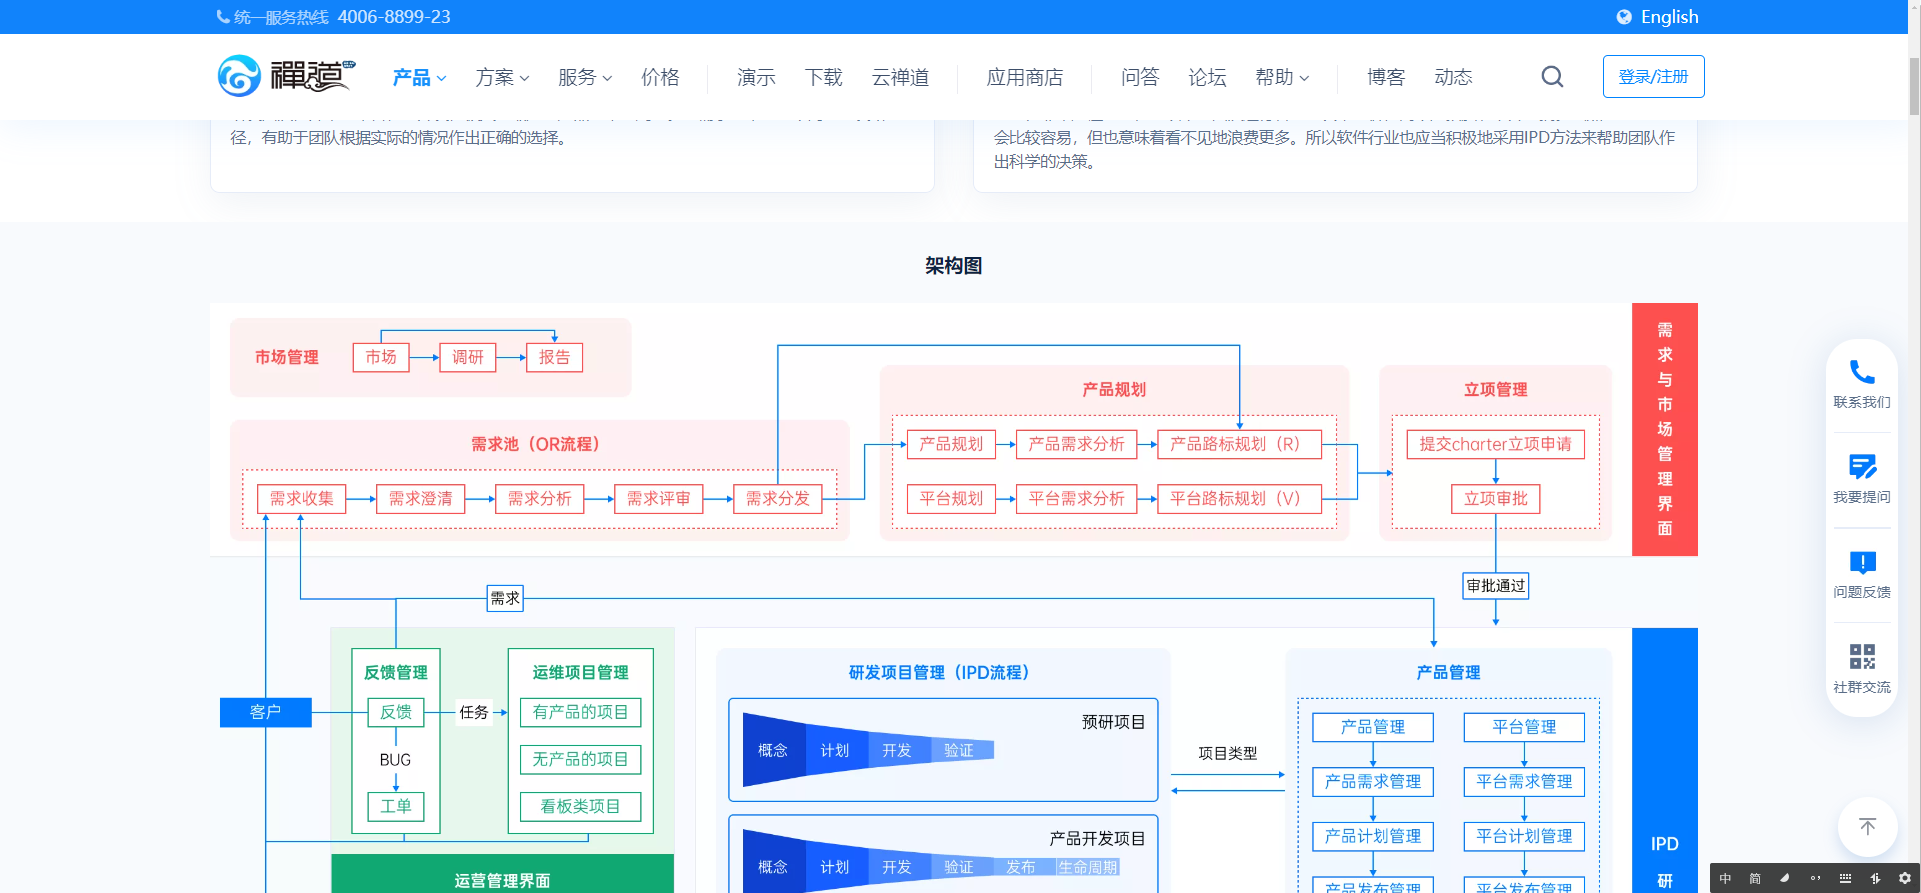Viewport: 1921px width, 893px height.
Task: Expand the 帮助 dropdown menu
Action: coord(1282,77)
